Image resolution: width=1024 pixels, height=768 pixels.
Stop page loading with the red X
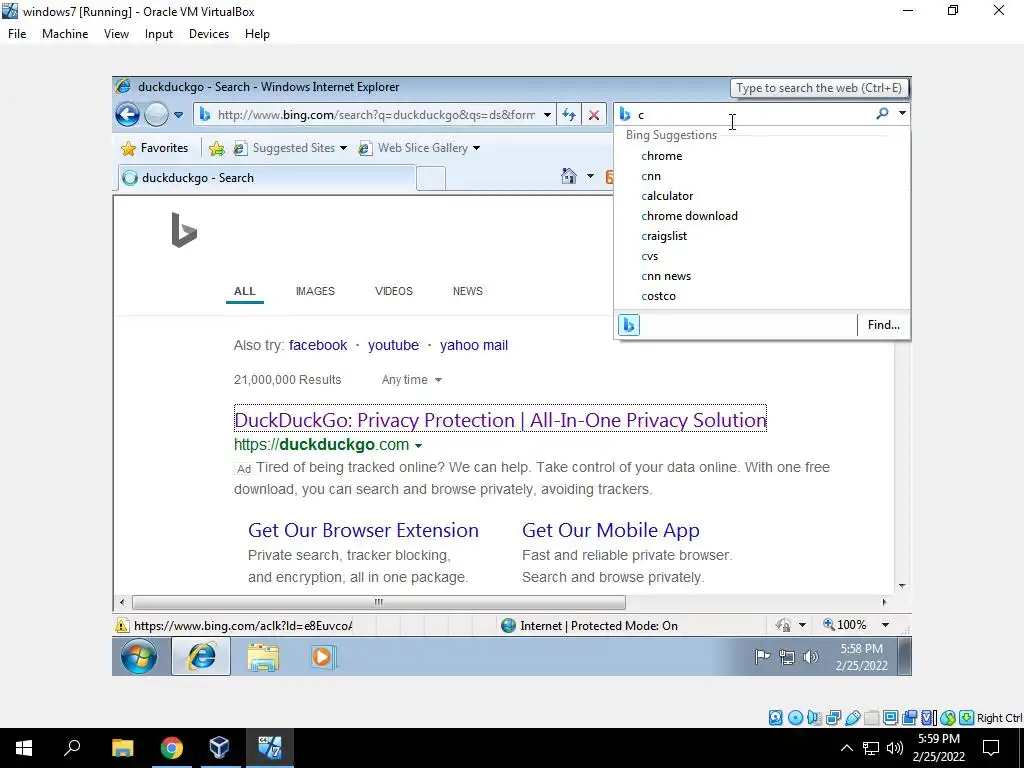pyautogui.click(x=594, y=115)
